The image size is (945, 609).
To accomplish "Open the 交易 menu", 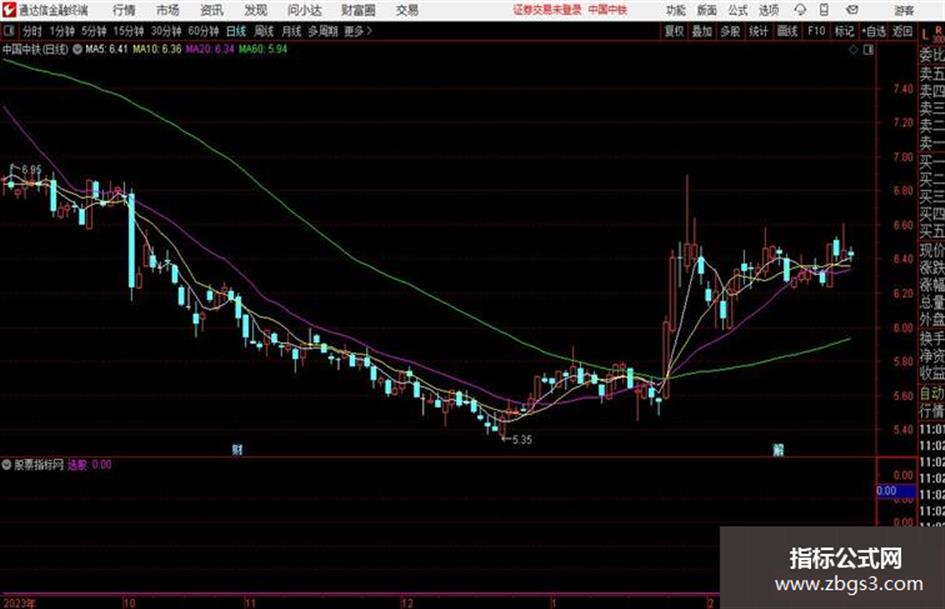I will pyautogui.click(x=407, y=10).
